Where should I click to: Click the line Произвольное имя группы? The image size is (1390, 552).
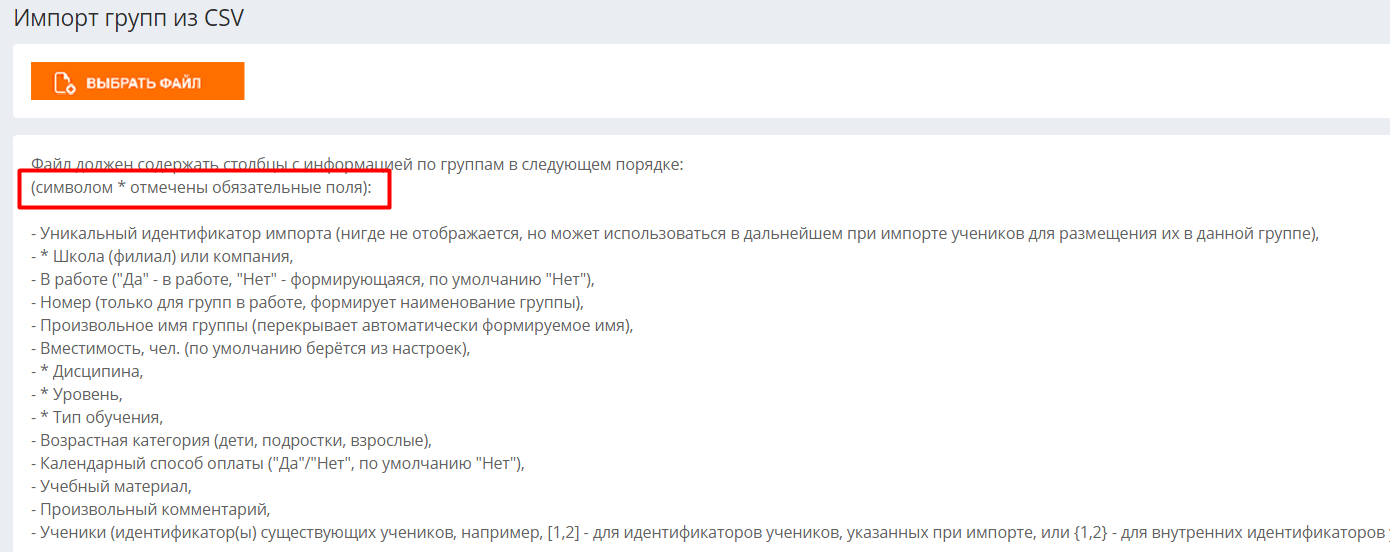(332, 325)
